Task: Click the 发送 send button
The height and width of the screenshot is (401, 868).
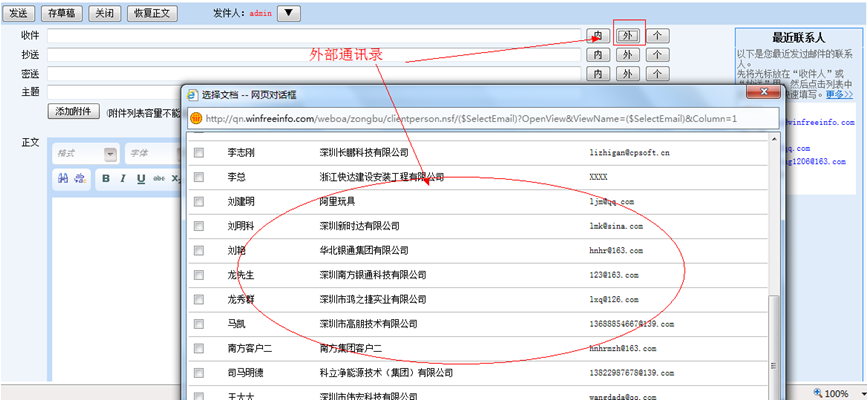Action: click(19, 13)
